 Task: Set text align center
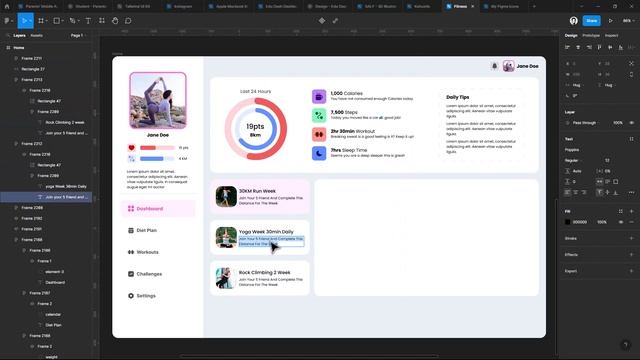pos(576,192)
